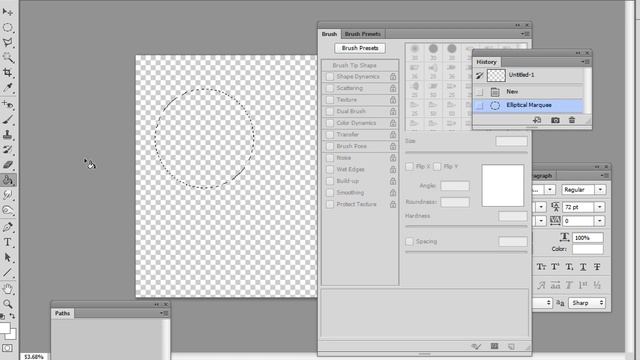Screen dimensions: 640x360
Task: Switch to the Brush Presets tab
Action: click(362, 34)
